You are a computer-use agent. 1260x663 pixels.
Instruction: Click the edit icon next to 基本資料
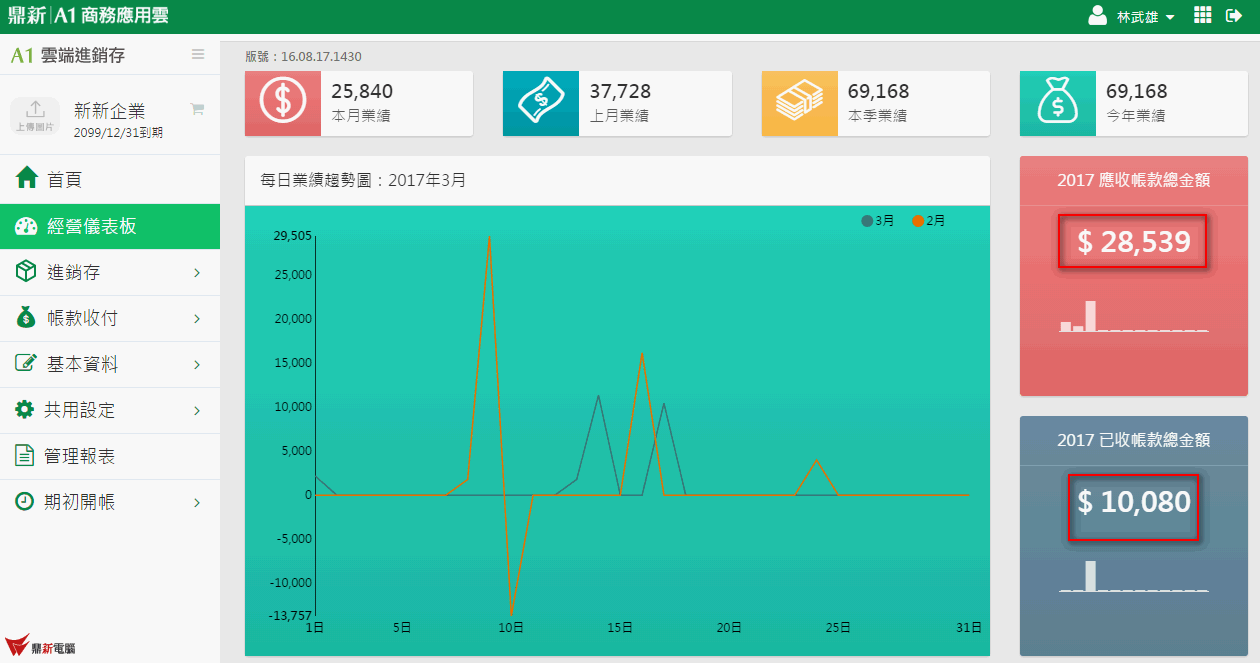[26, 363]
